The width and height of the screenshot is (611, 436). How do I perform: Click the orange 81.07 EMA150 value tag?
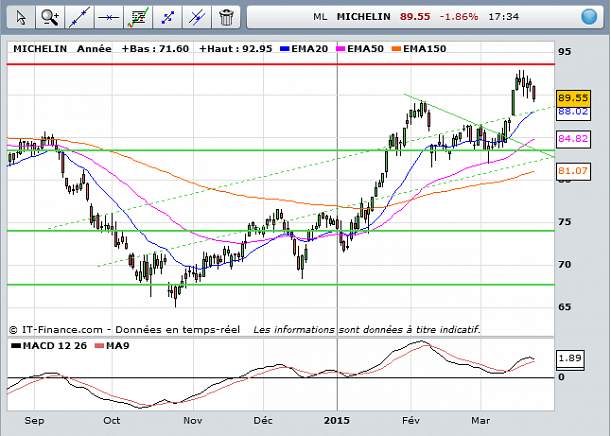click(x=573, y=171)
